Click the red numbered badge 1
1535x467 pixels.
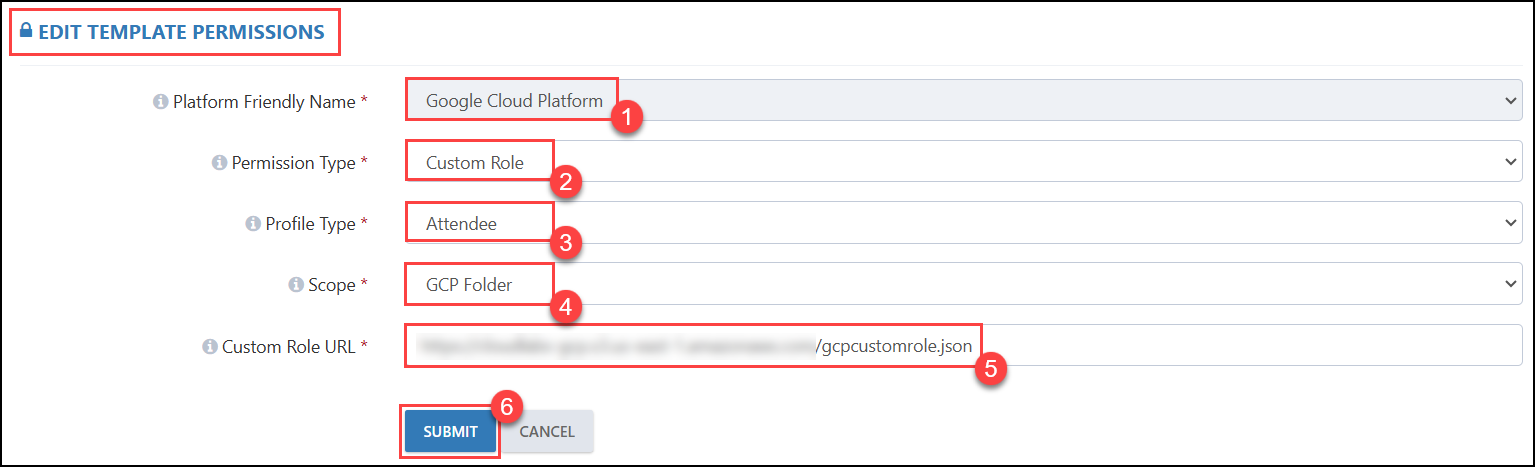[627, 117]
